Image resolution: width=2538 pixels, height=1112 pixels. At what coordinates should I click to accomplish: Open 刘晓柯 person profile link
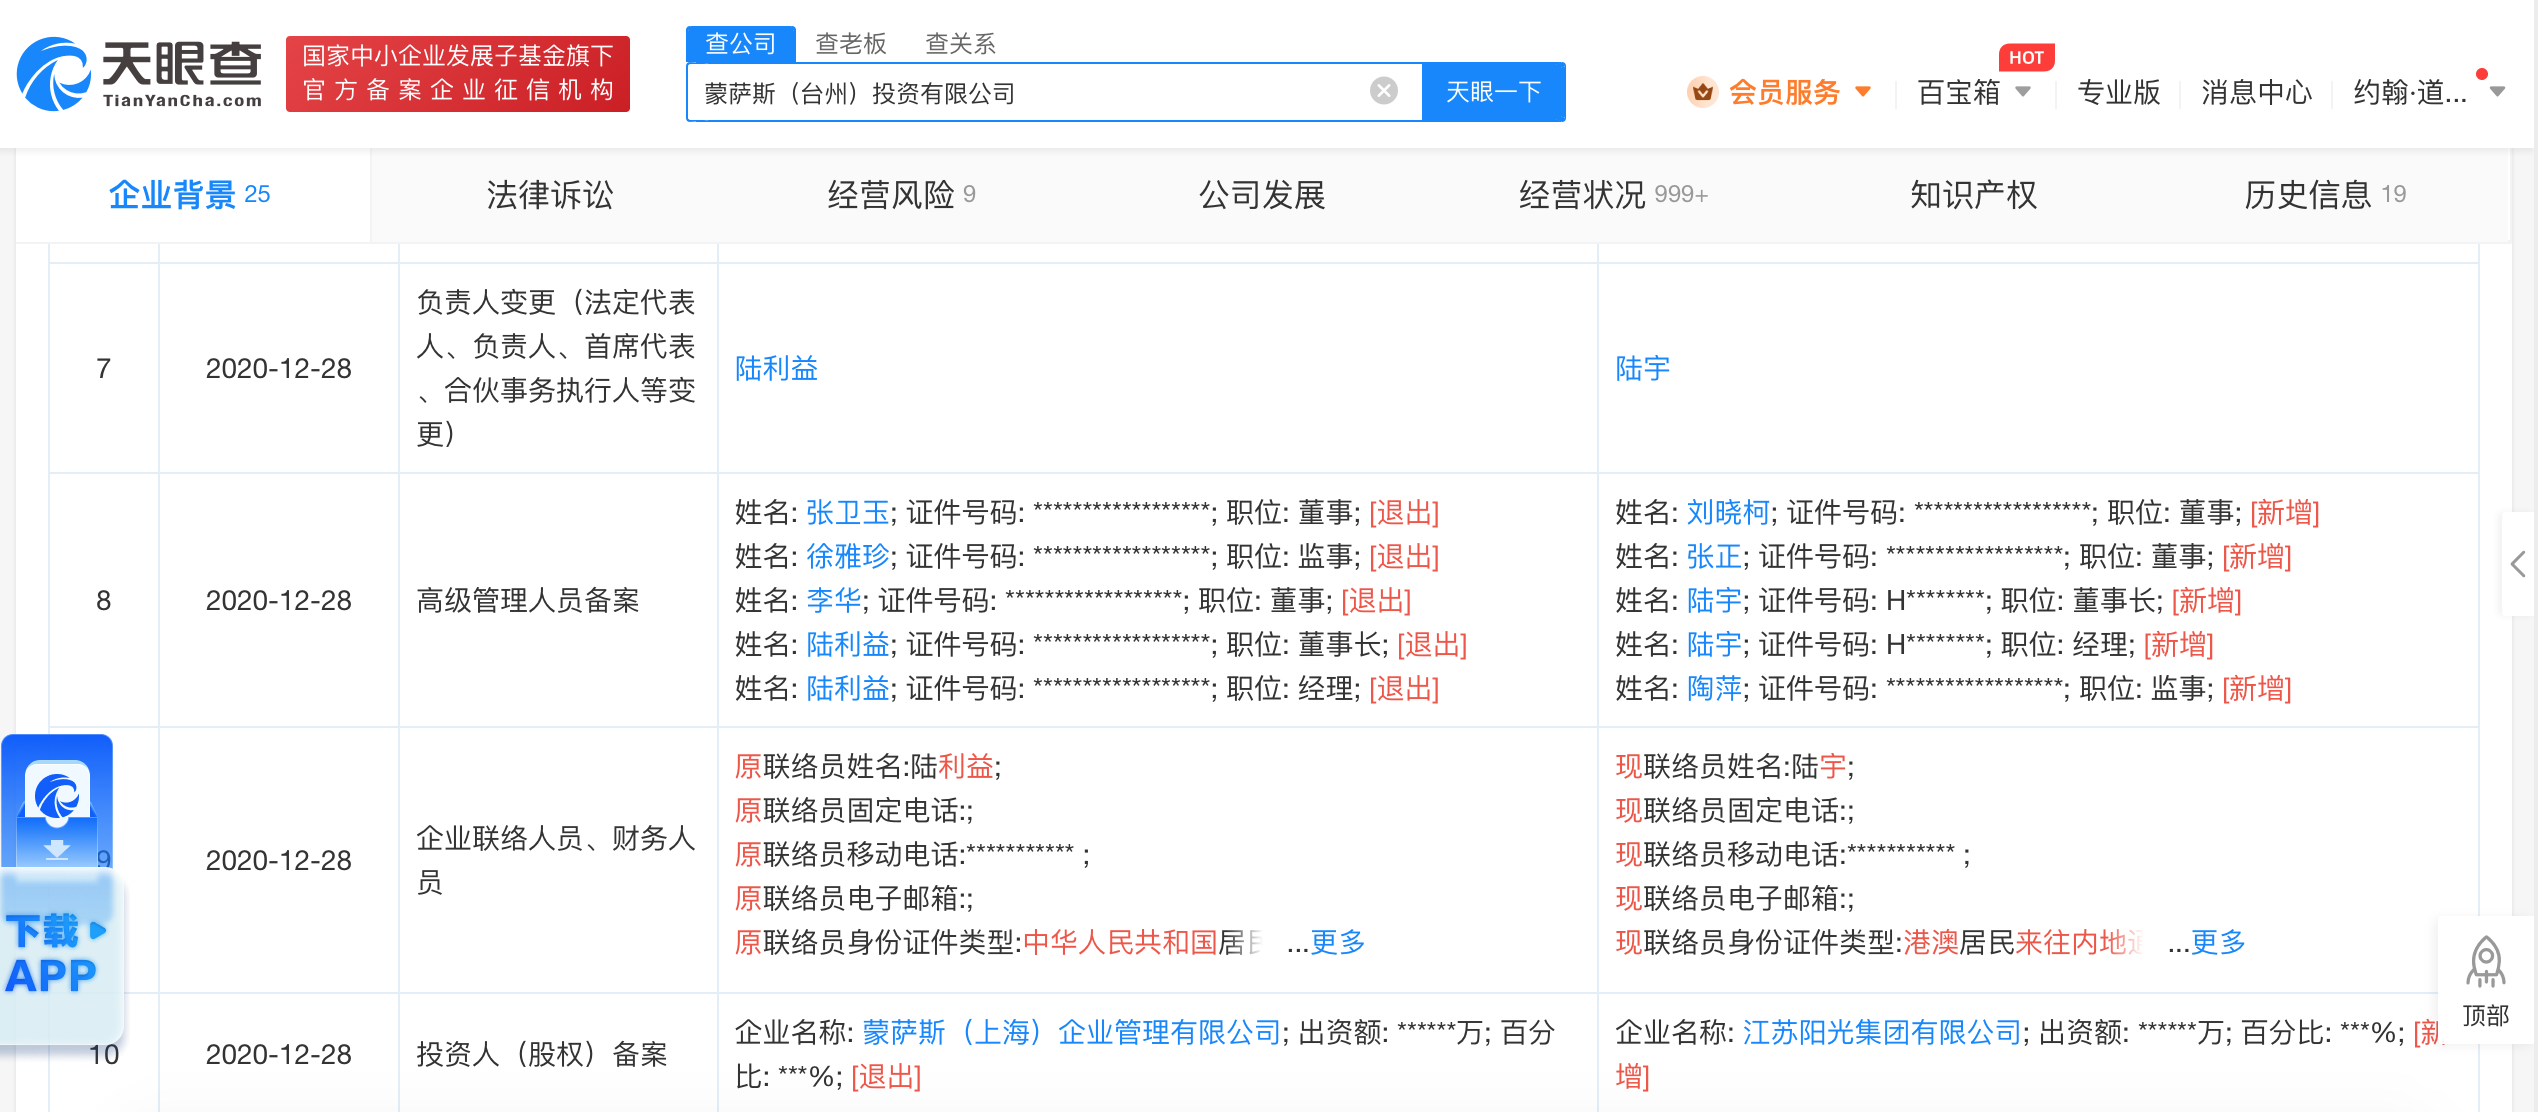click(1727, 513)
